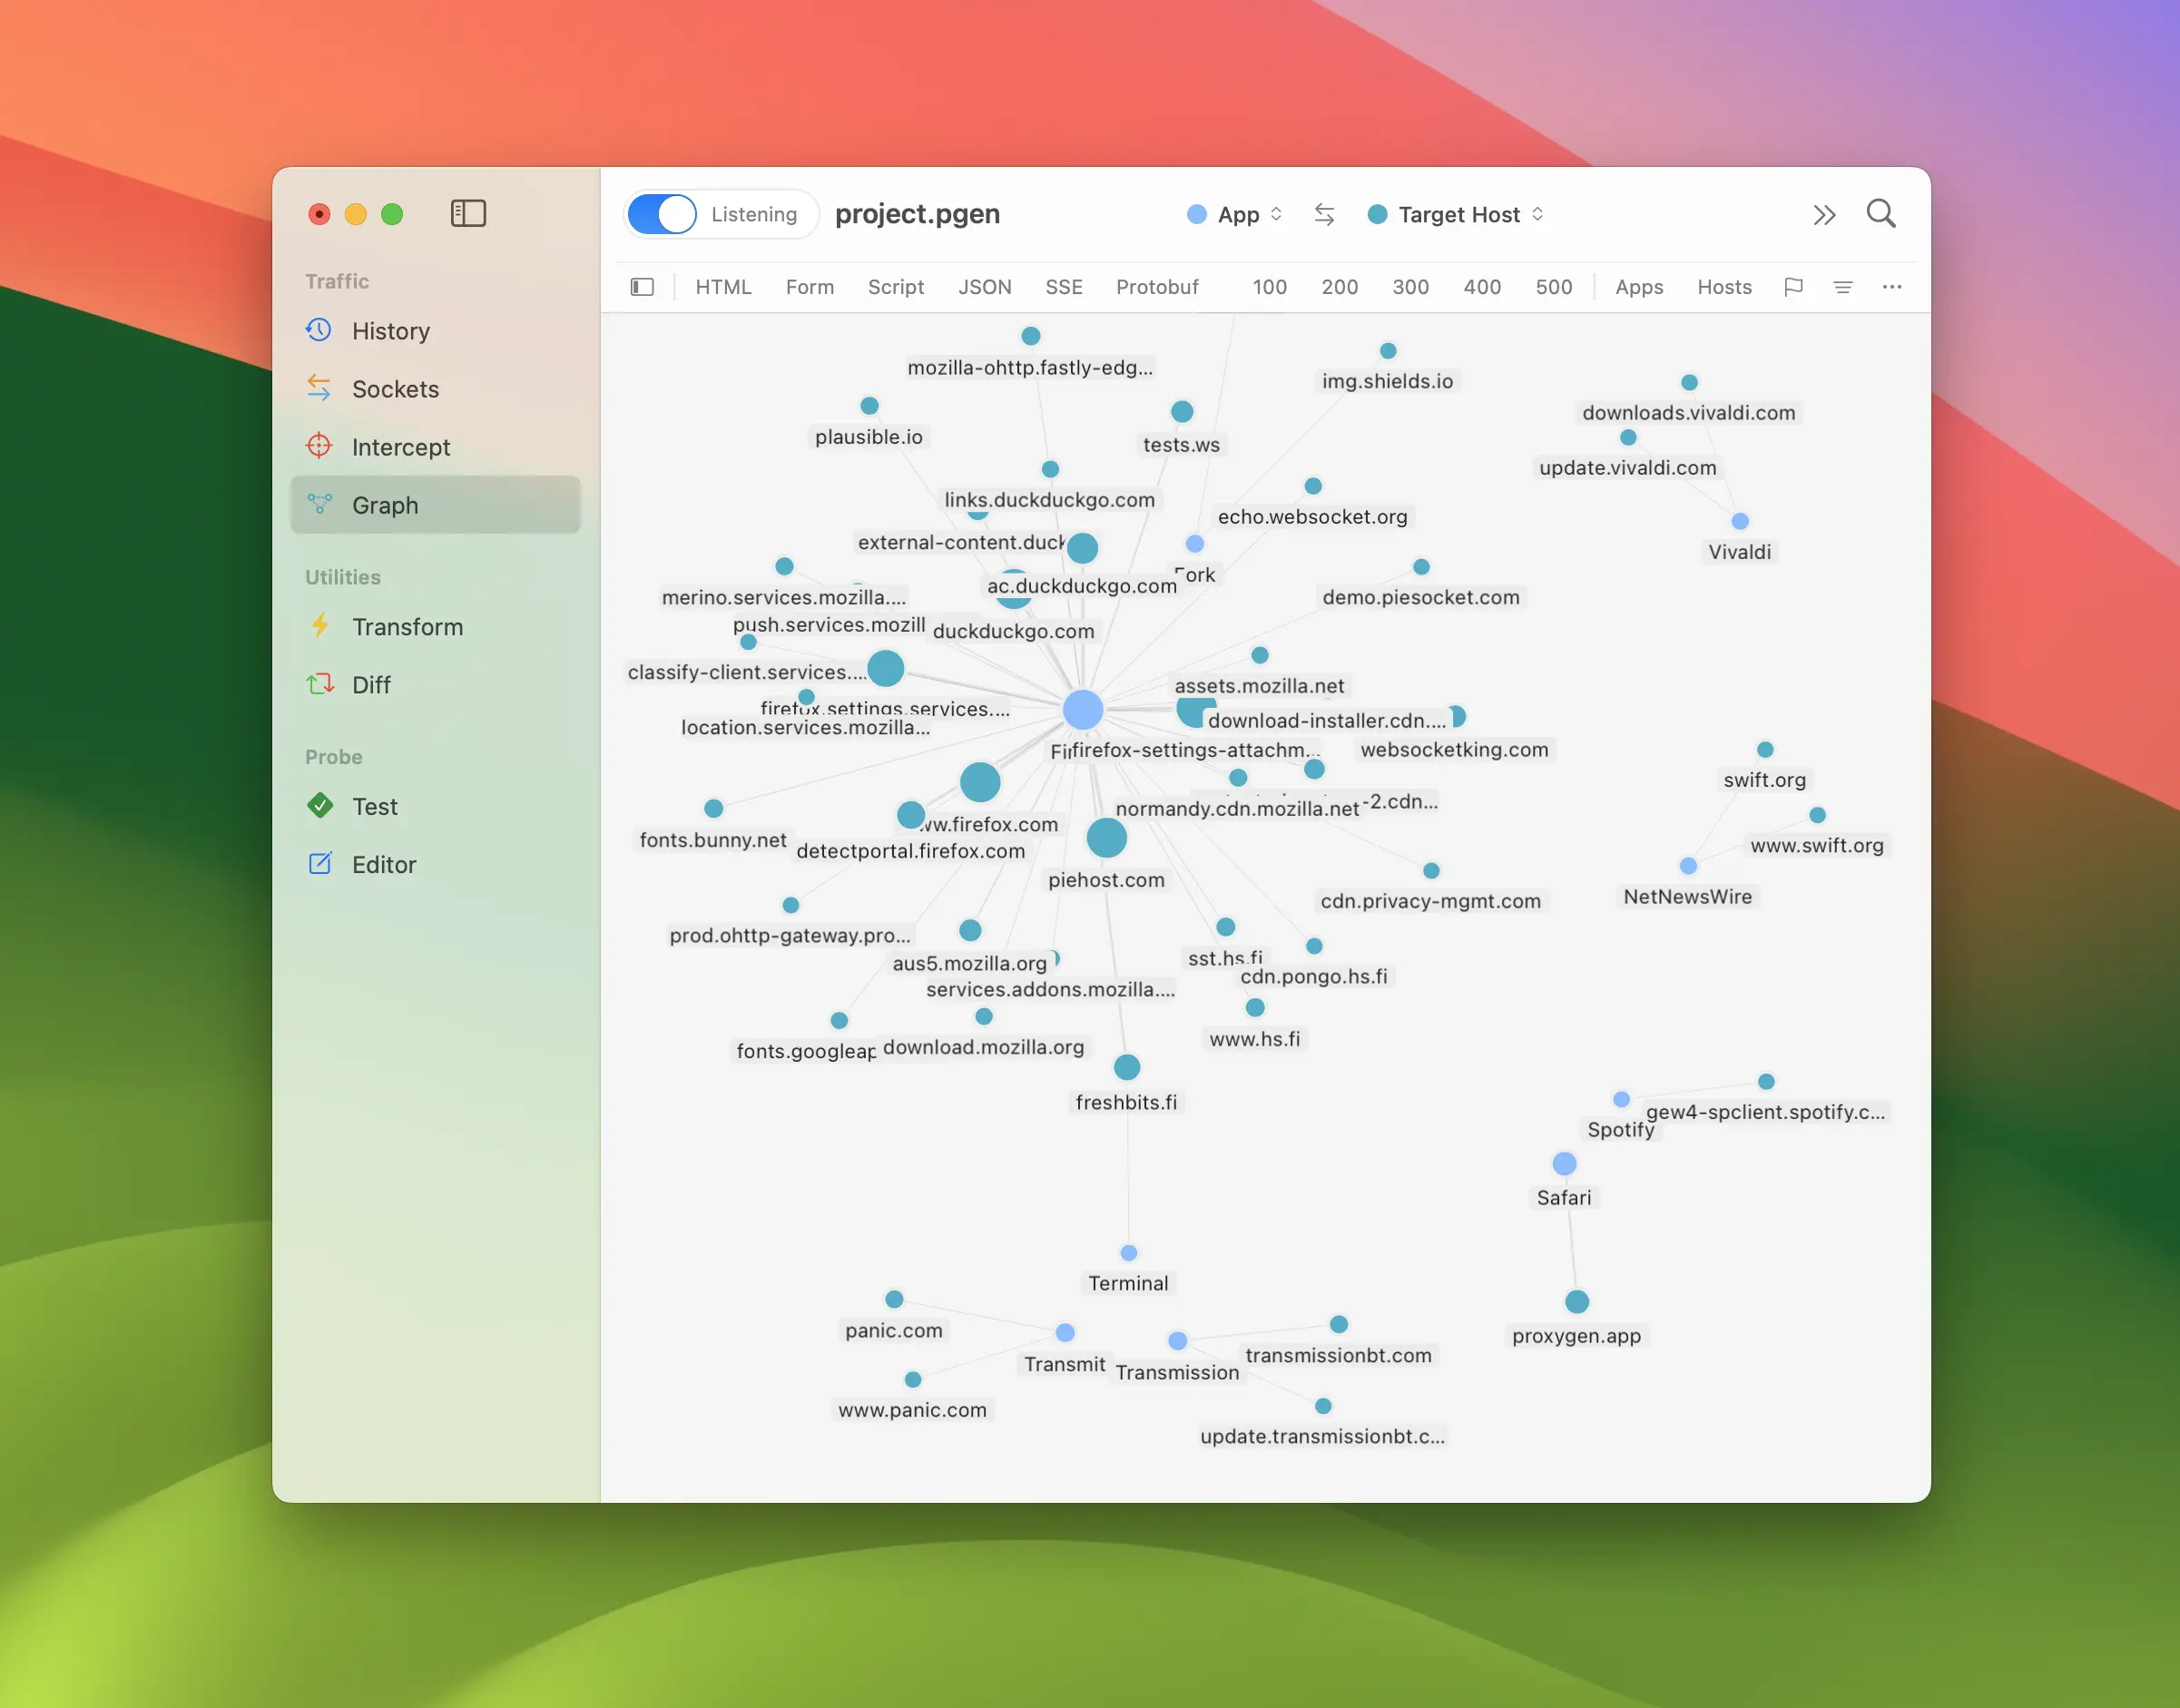
Task: Click the www.swift.org host node
Action: pyautogui.click(x=1817, y=815)
